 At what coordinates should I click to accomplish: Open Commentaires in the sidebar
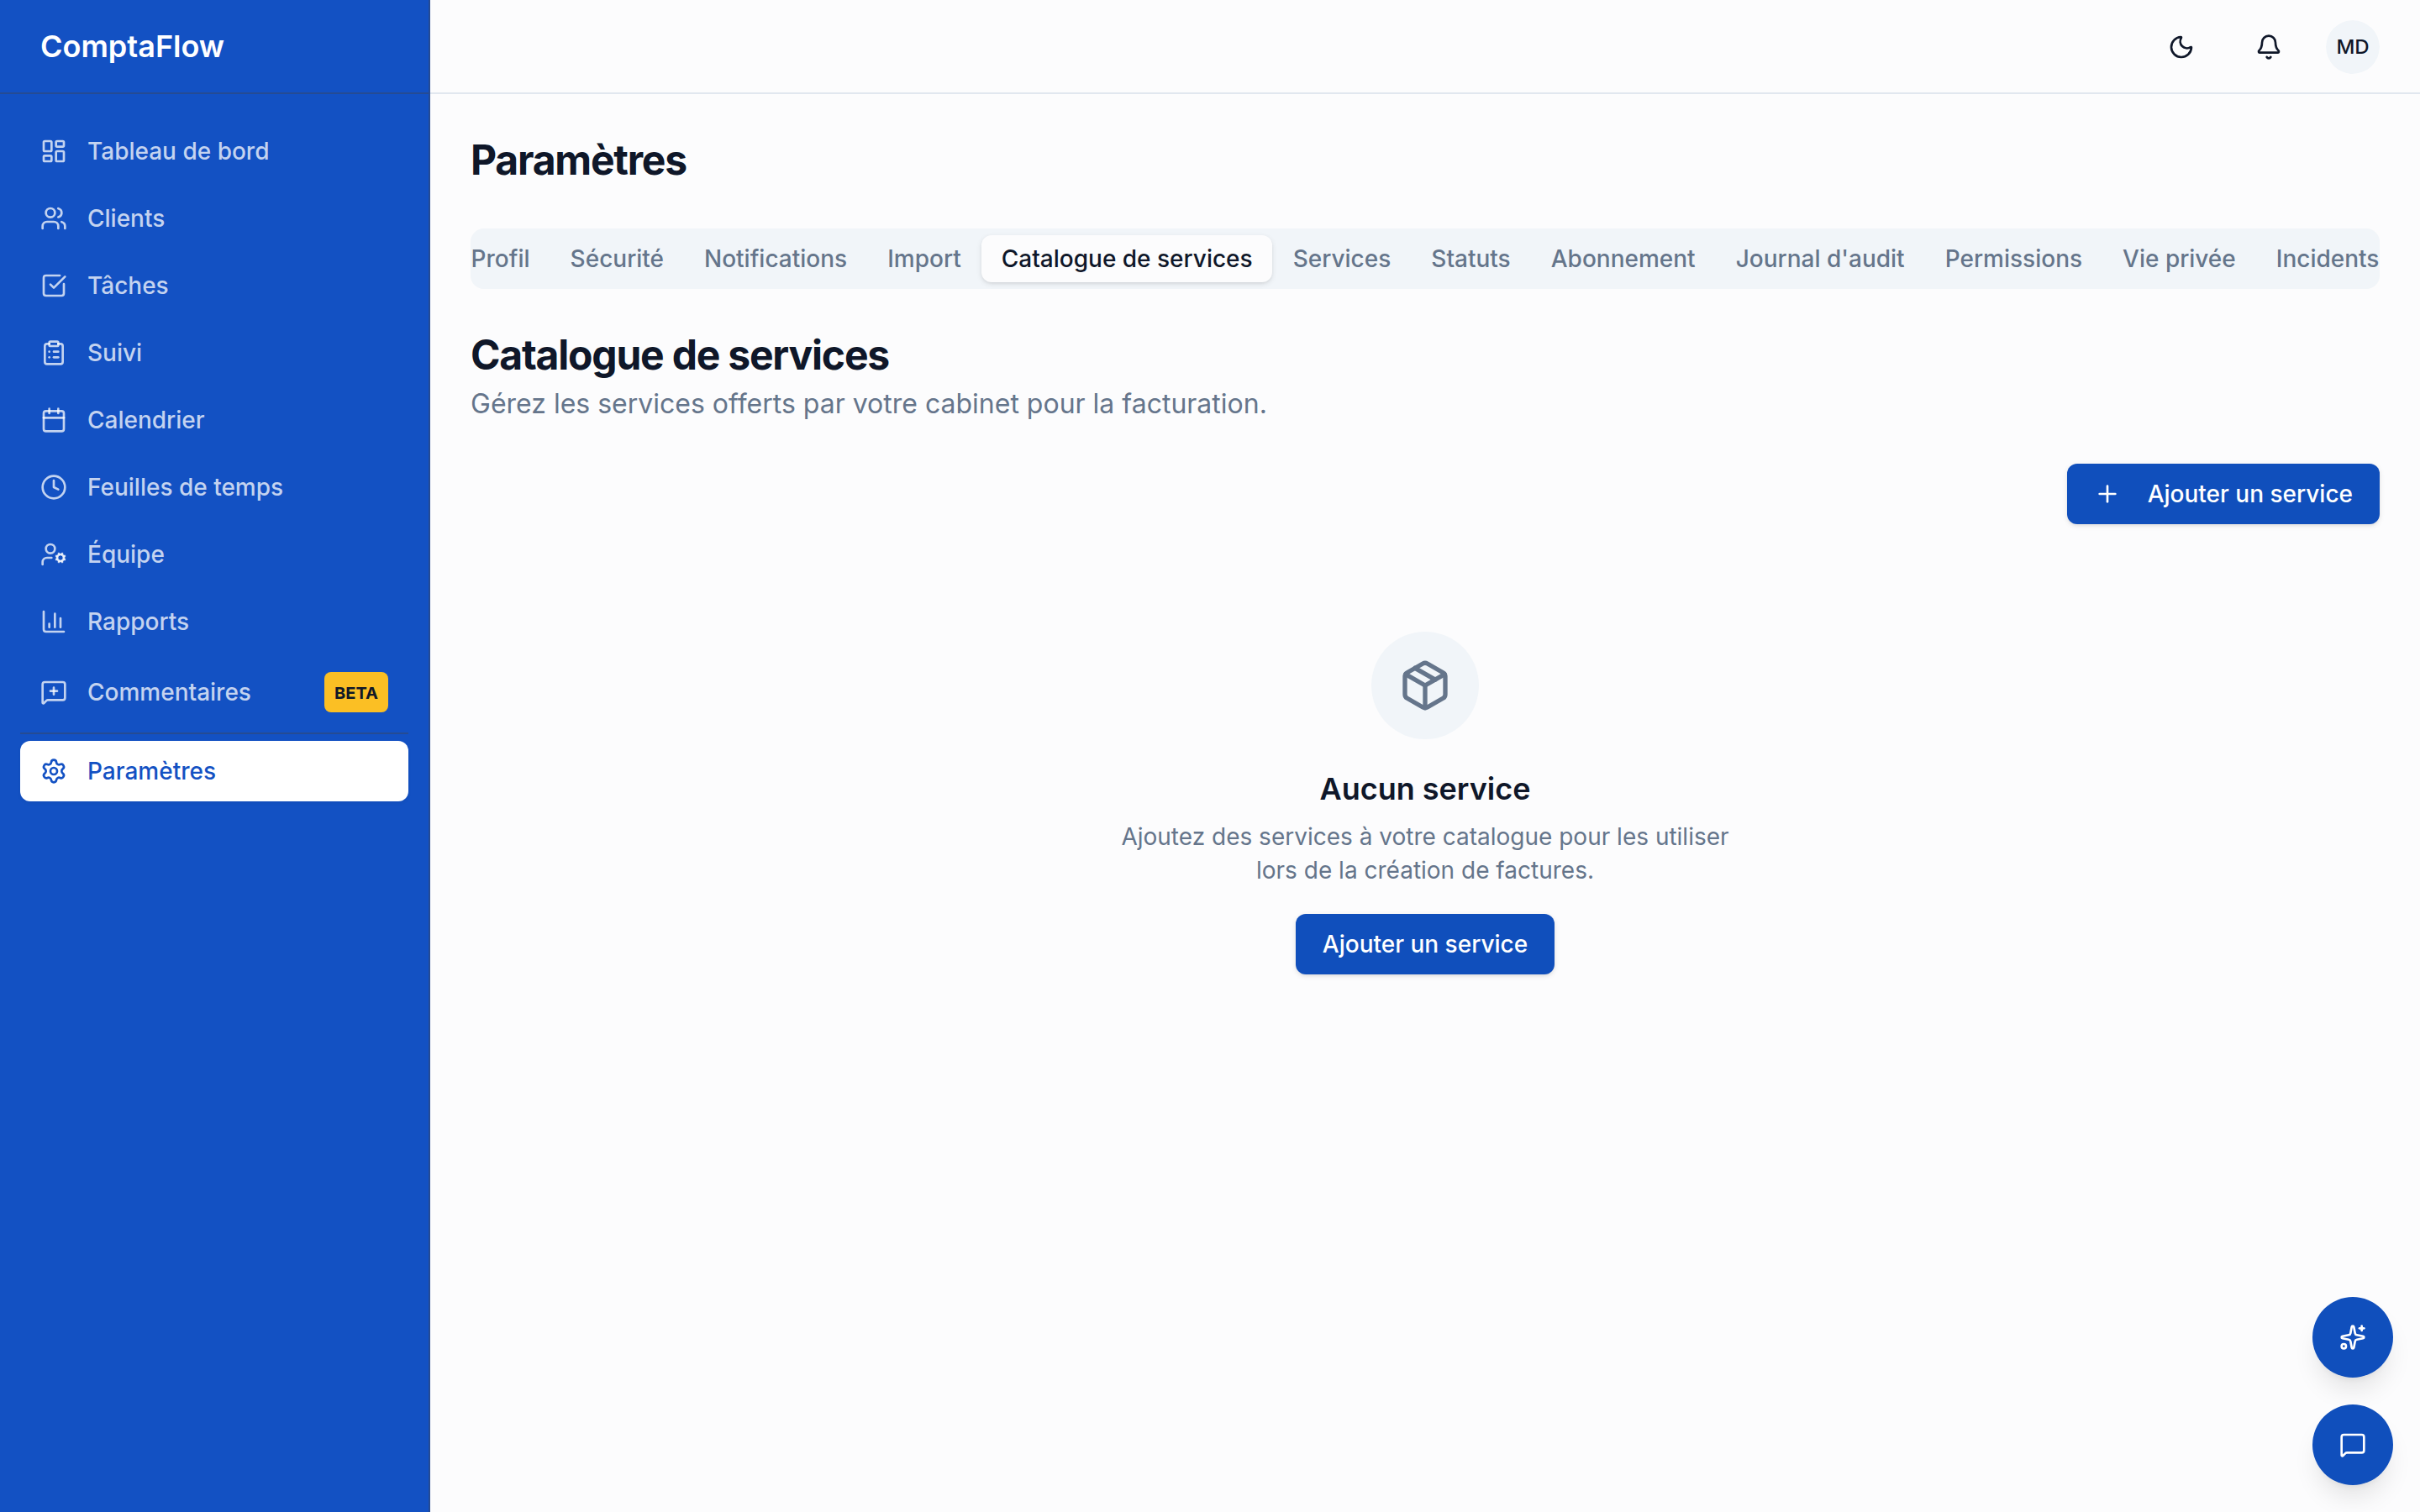pyautogui.click(x=214, y=692)
